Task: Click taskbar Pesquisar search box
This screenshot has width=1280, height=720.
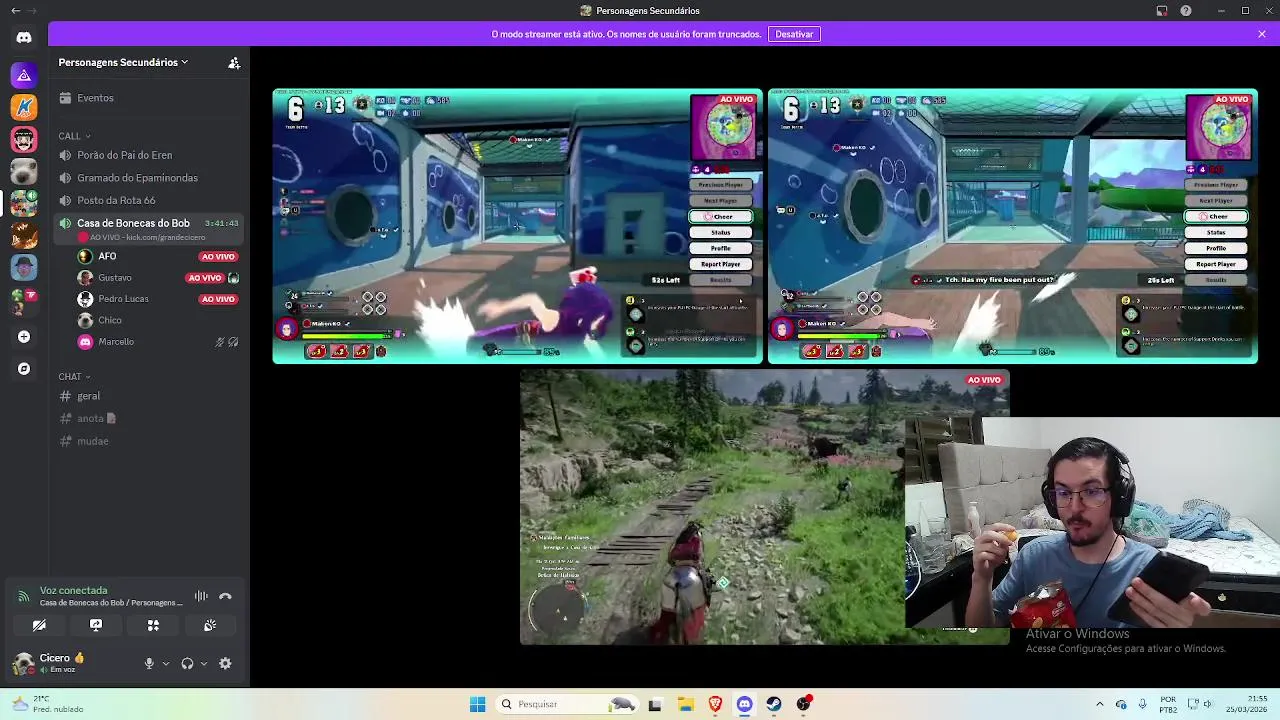Action: coord(568,704)
